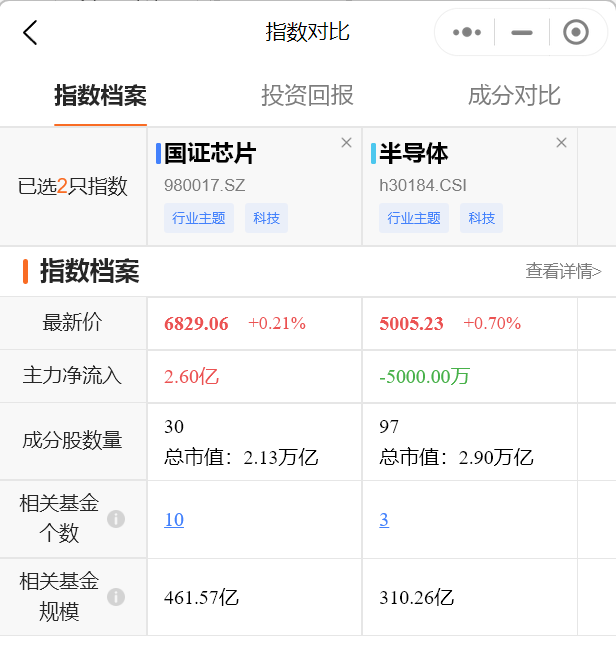Open the 半导体 index title

click(414, 153)
